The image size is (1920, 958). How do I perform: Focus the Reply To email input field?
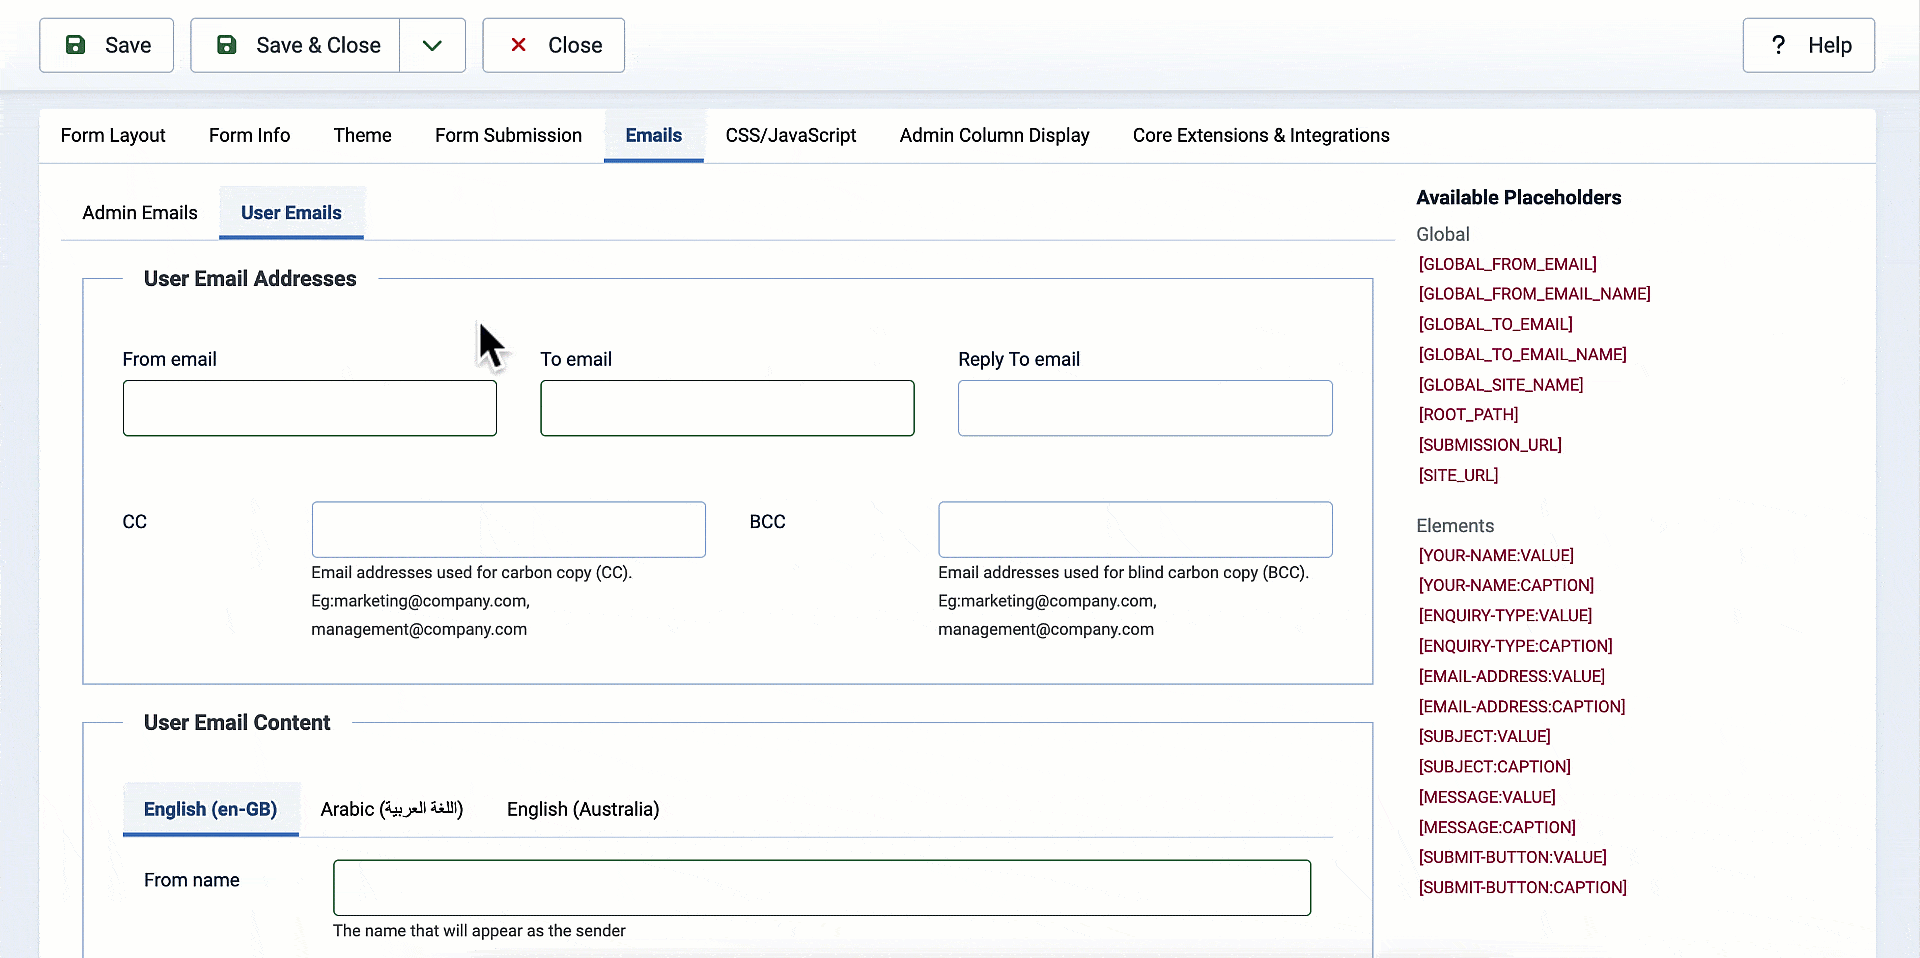tap(1145, 408)
